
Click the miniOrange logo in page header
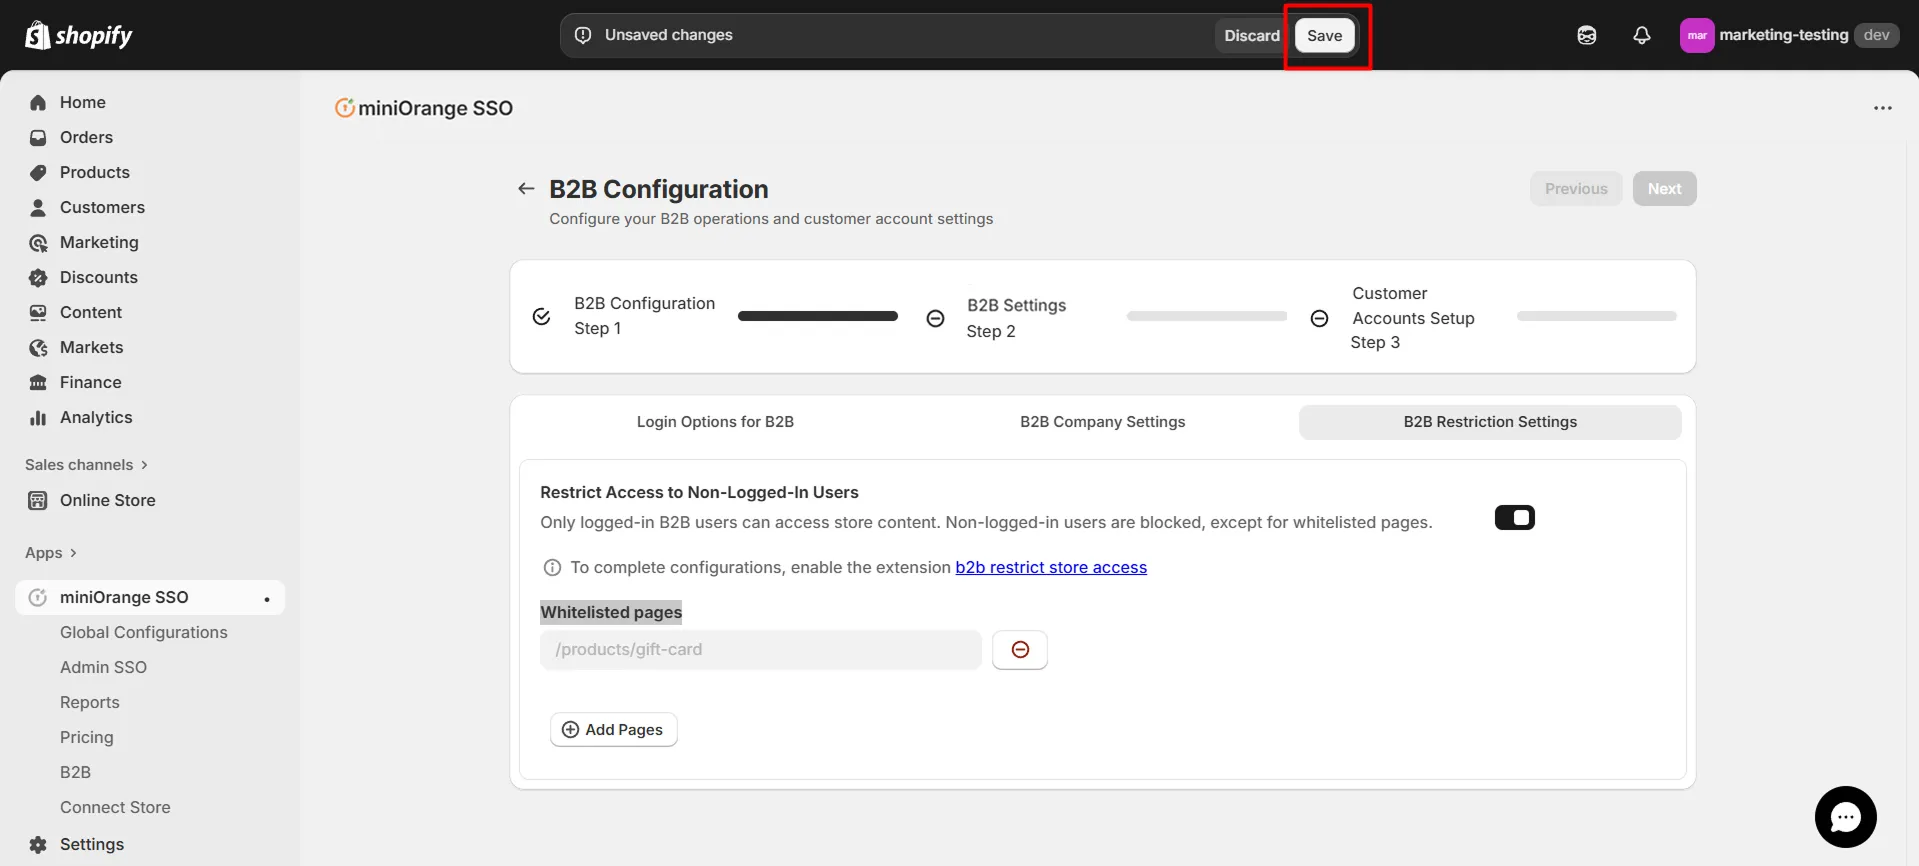344,108
